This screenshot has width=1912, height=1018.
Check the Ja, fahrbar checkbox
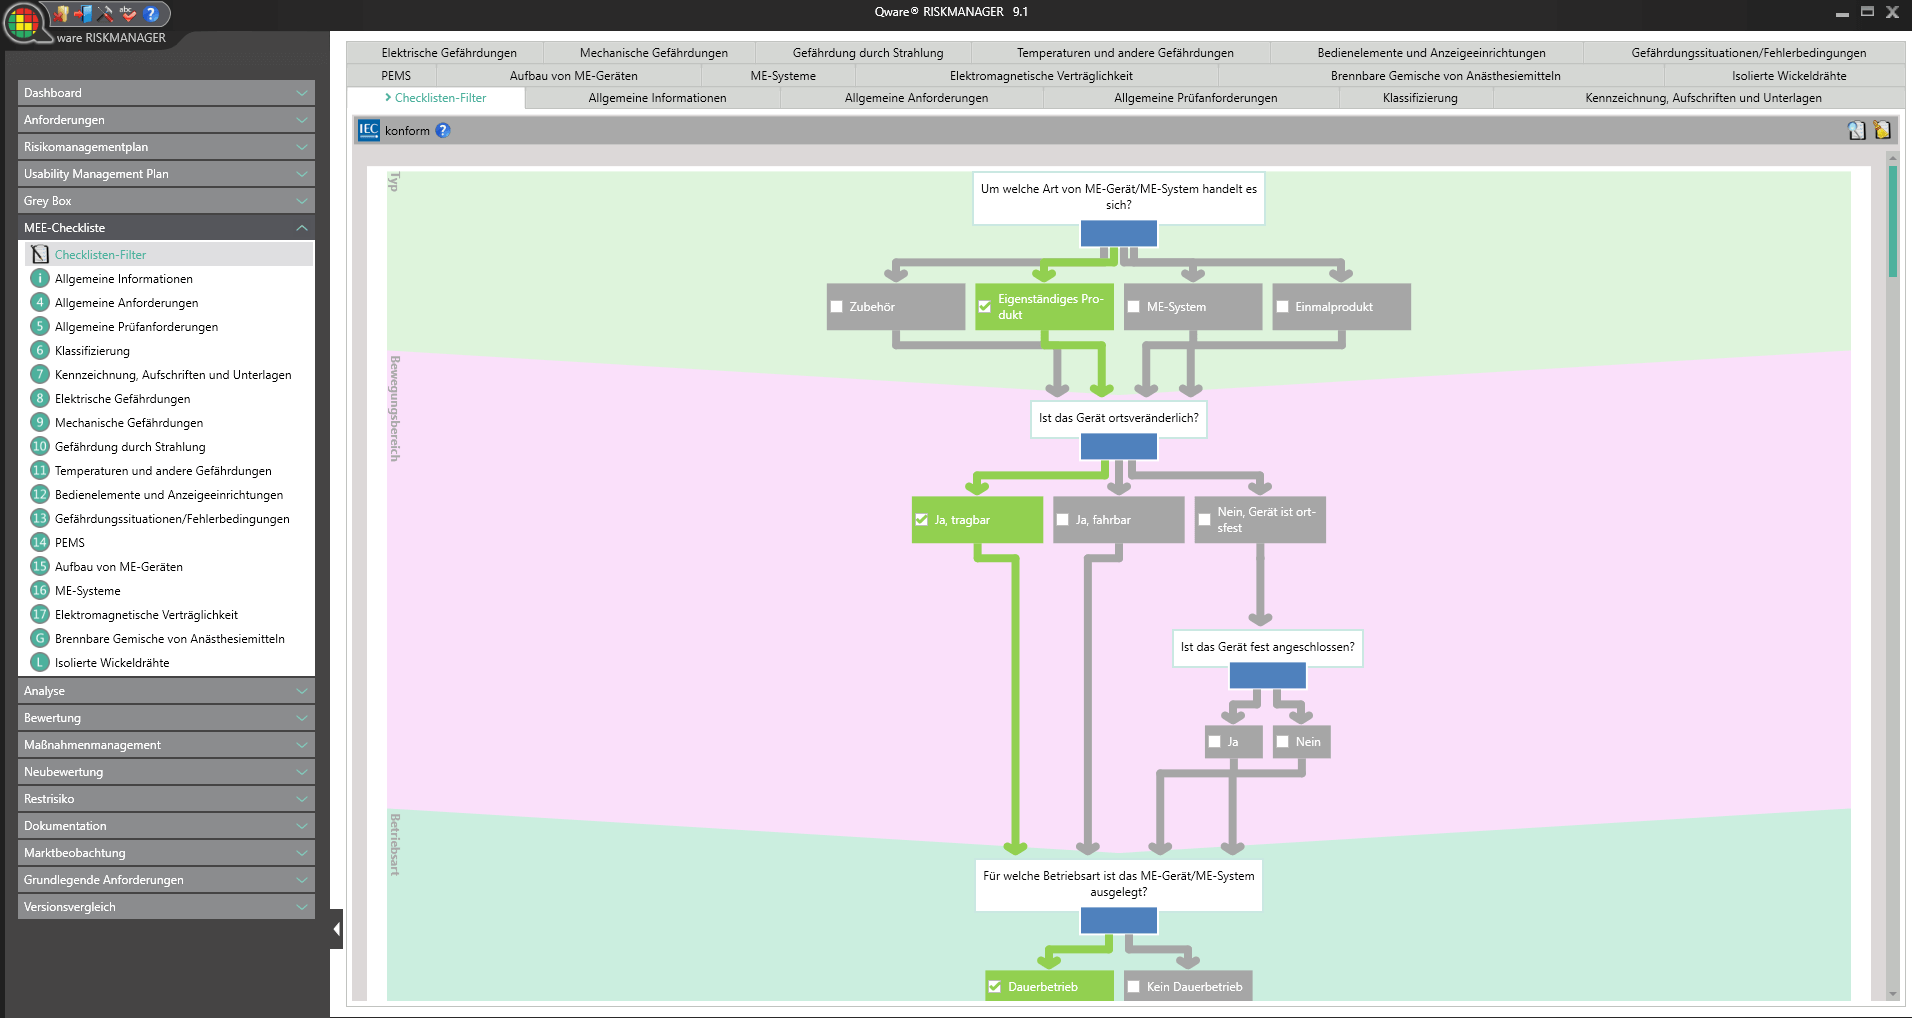pos(1063,520)
